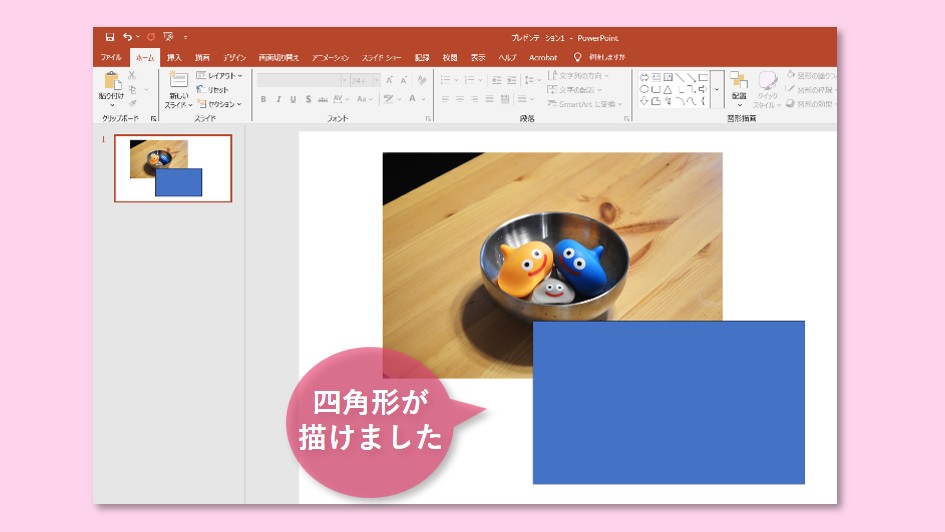Click the Save icon in quick access toolbar
Viewport: 945px width, 532px height.
pyautogui.click(x=110, y=37)
